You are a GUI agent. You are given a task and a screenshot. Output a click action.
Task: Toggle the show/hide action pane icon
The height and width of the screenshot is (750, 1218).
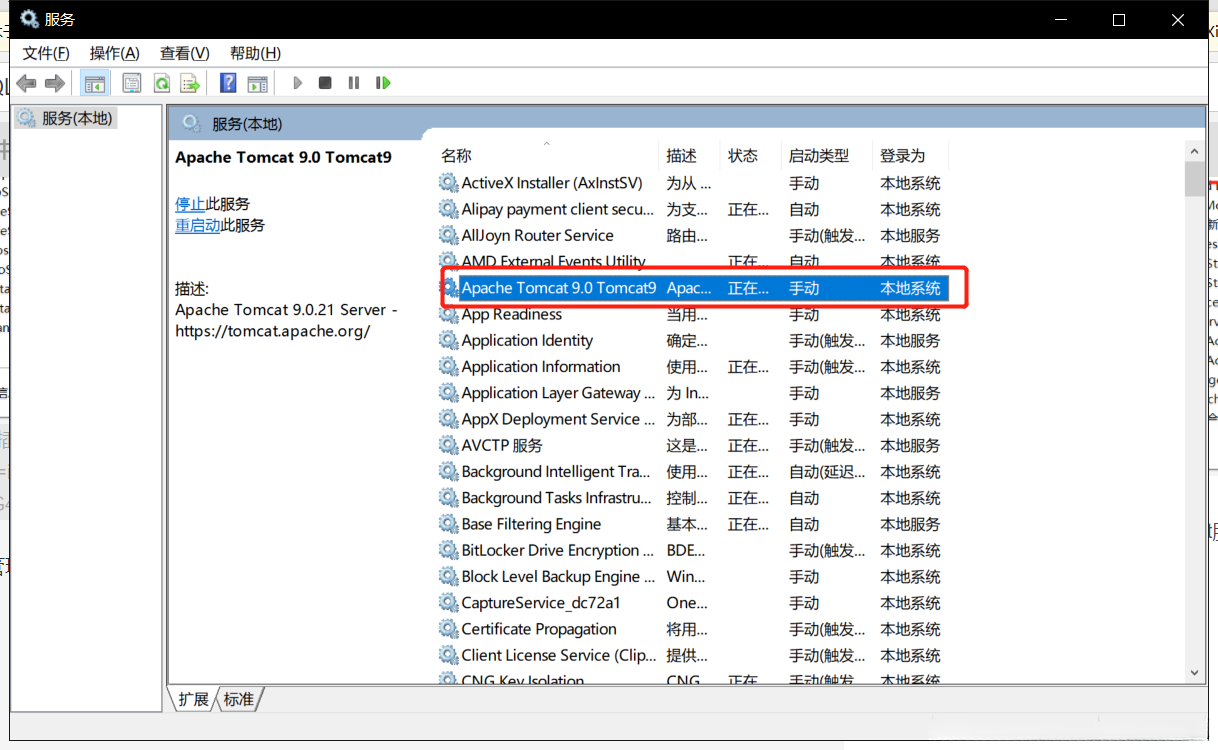[257, 83]
